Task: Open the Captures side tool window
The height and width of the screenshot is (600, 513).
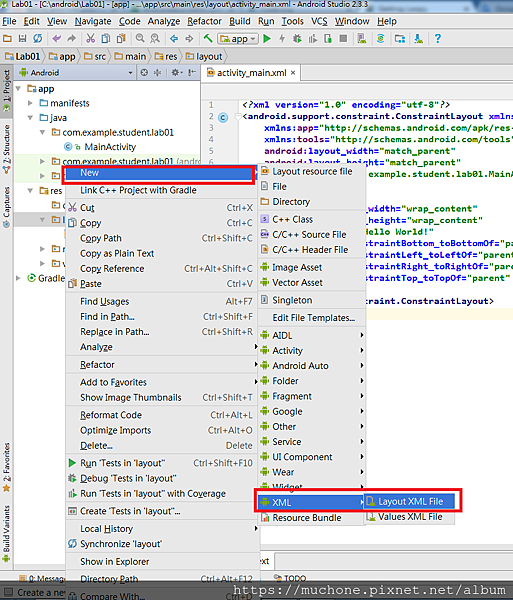Action: (x=7, y=207)
